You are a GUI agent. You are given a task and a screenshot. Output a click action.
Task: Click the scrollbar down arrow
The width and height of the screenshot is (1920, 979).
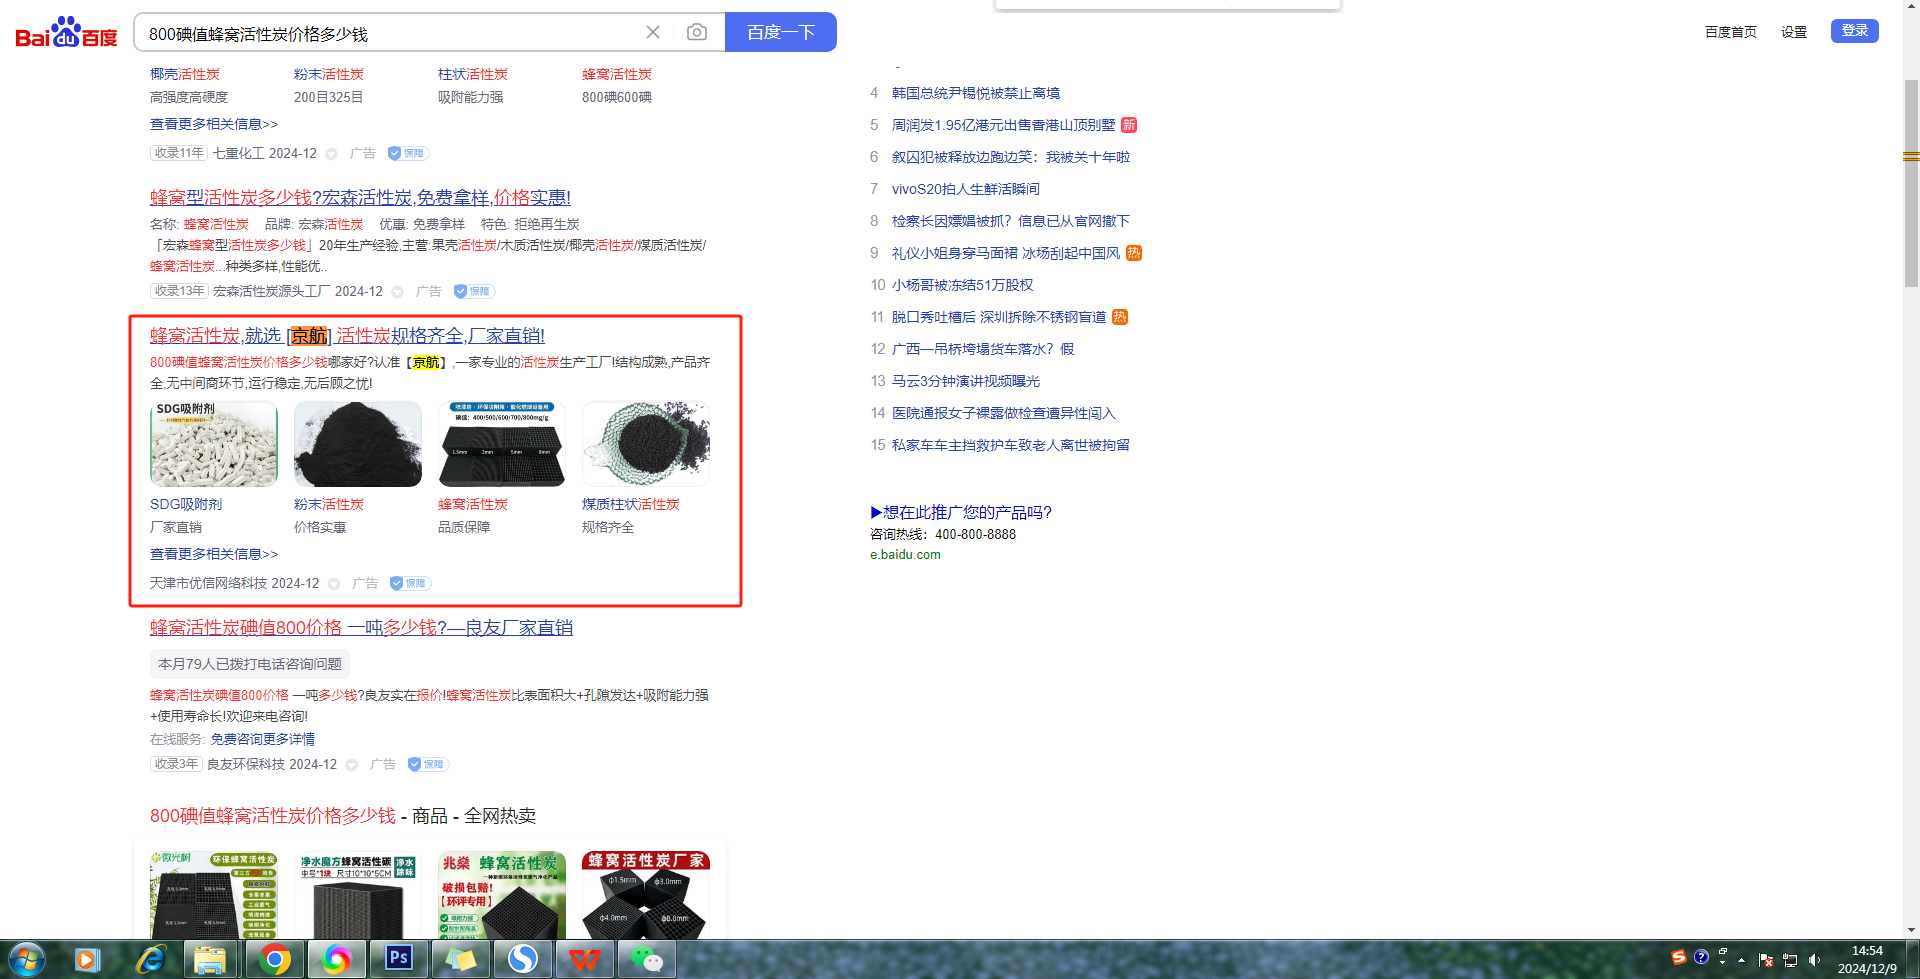pos(1911,930)
